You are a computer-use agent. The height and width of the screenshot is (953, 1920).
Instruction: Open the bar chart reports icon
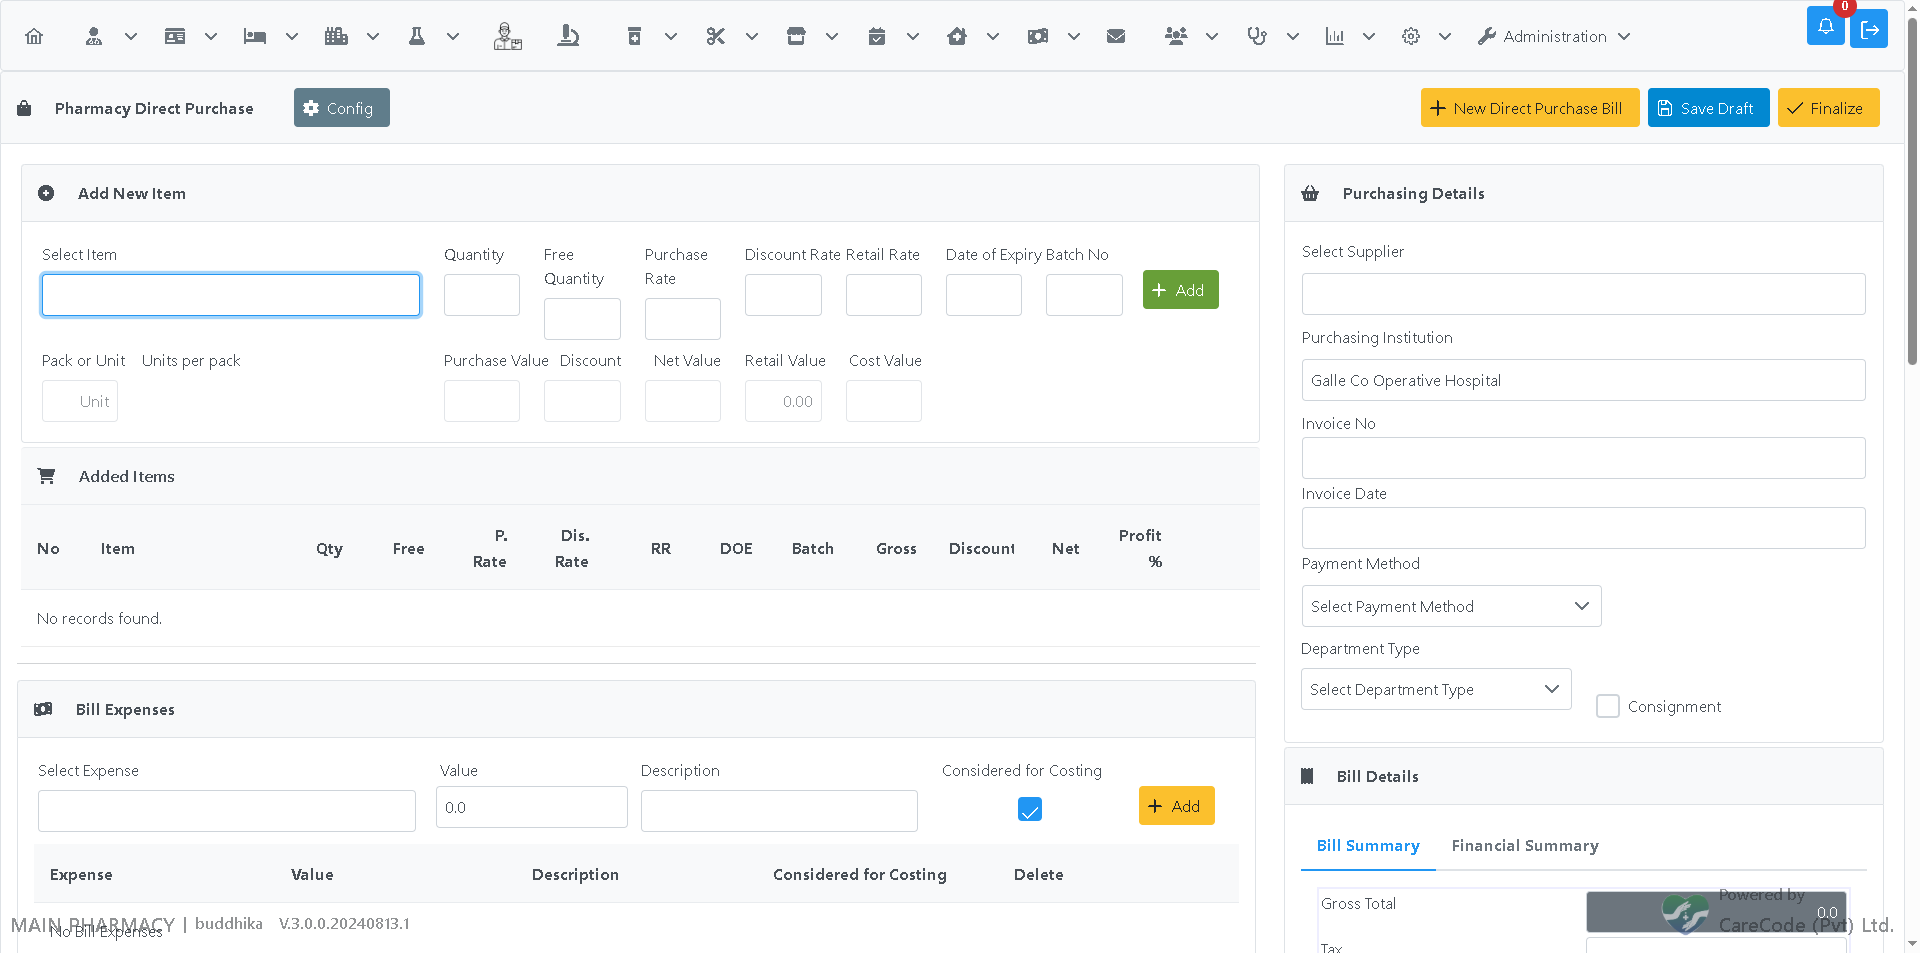coord(1335,36)
